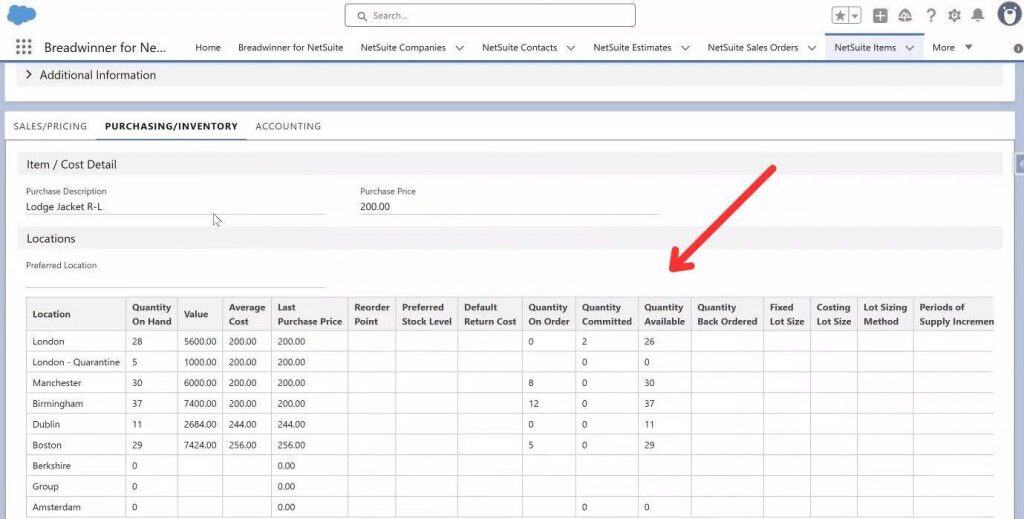Open the App Launcher grid icon

coord(24,47)
